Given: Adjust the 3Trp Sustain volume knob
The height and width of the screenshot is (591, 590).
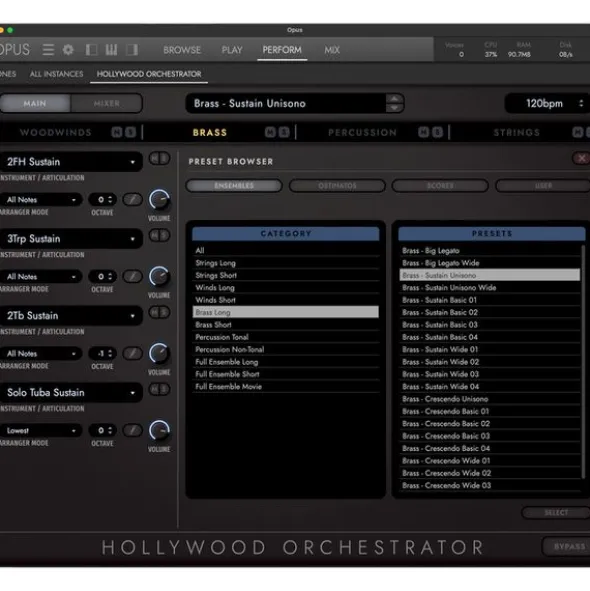Looking at the screenshot, I should tap(159, 277).
